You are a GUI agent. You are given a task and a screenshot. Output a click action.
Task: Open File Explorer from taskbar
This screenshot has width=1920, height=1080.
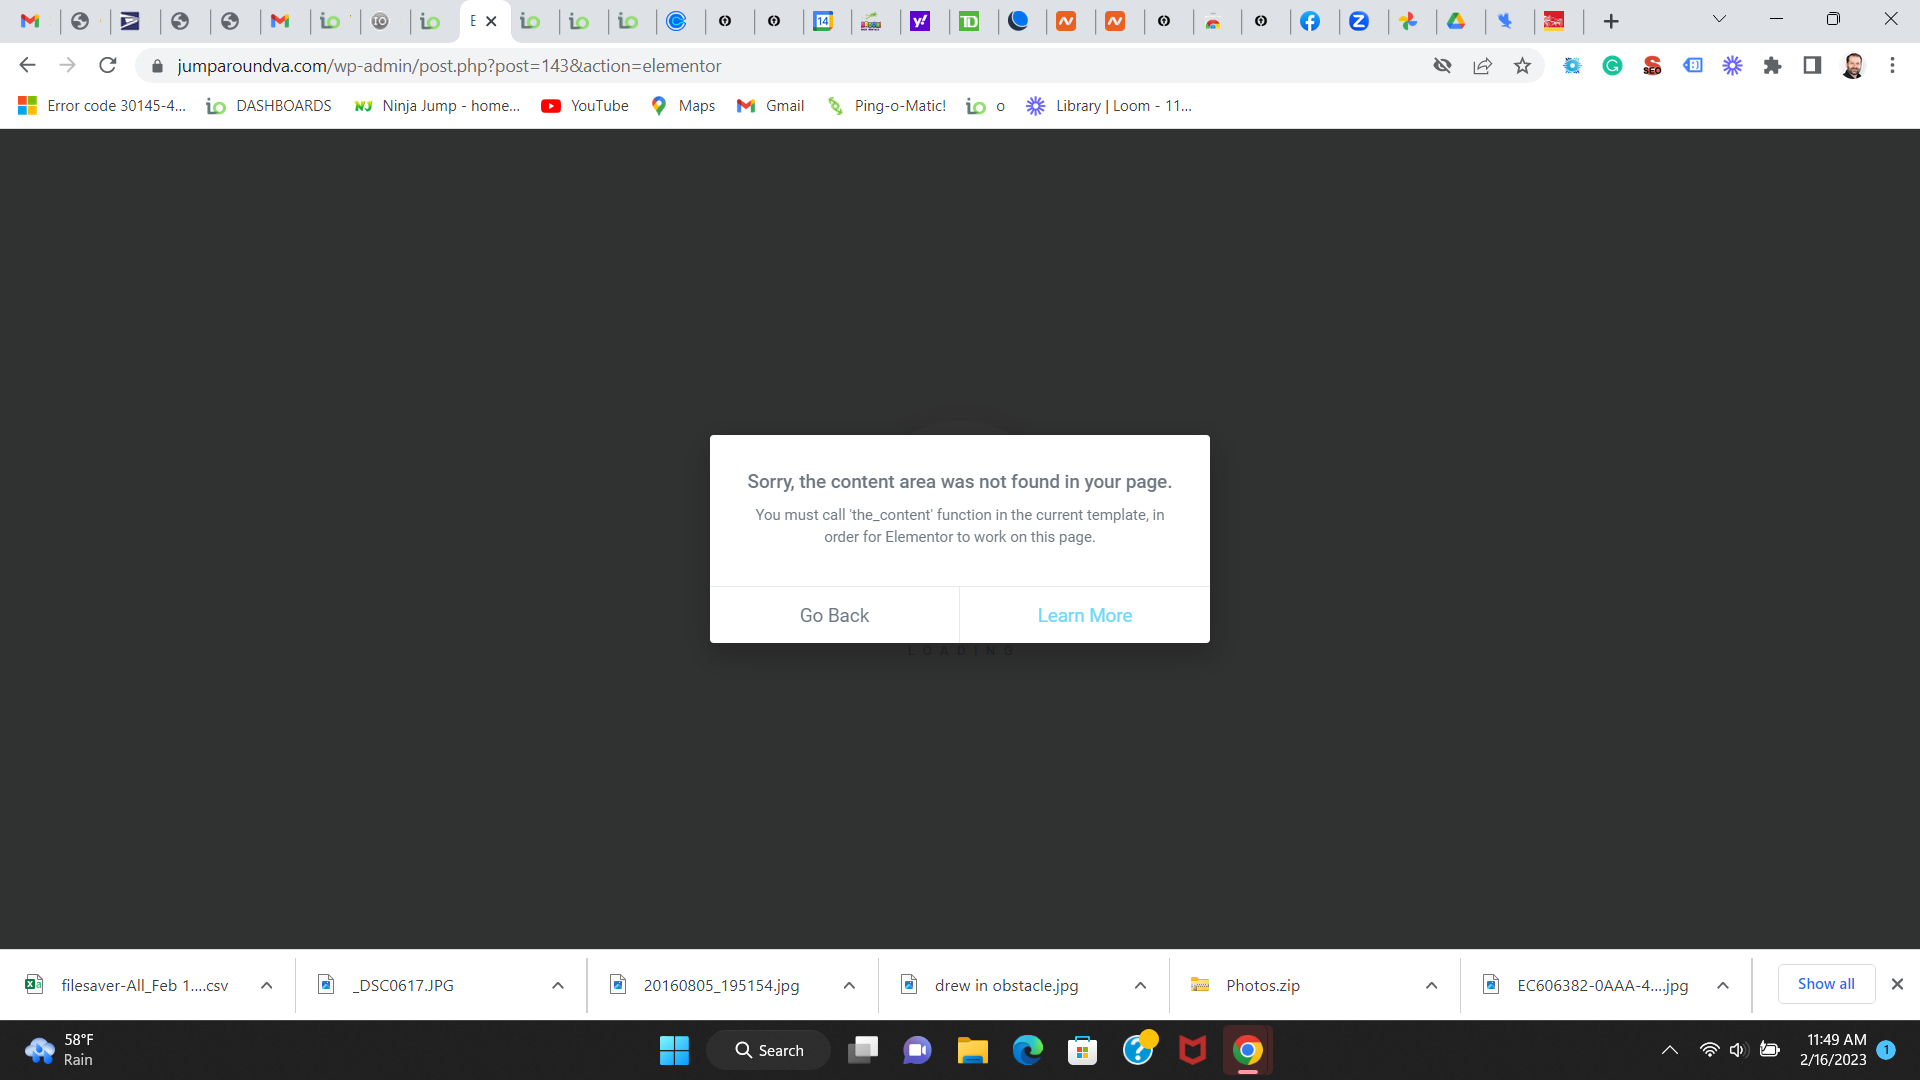[x=972, y=1051]
